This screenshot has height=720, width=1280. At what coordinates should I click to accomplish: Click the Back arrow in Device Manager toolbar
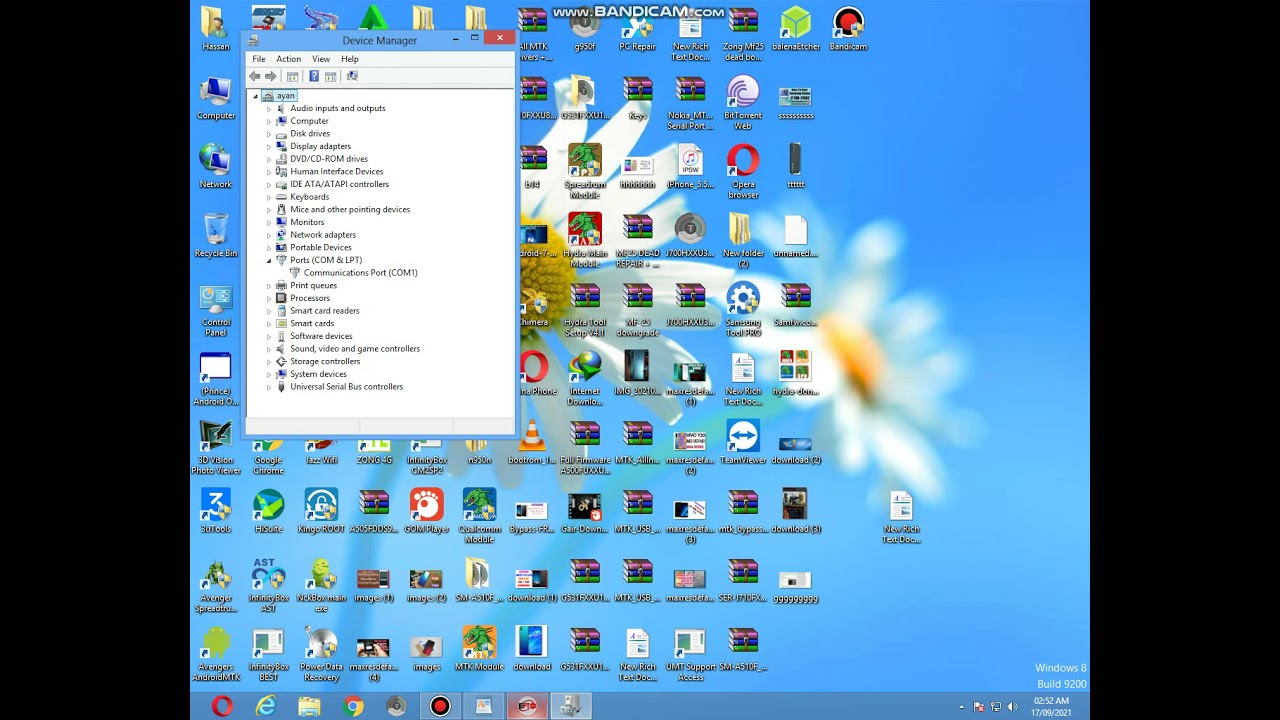pos(255,76)
